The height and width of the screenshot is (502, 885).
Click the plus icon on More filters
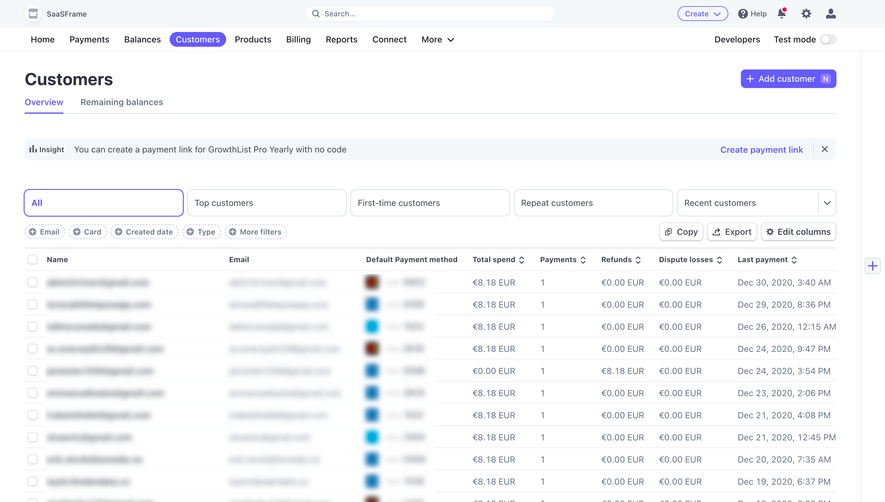tap(233, 232)
